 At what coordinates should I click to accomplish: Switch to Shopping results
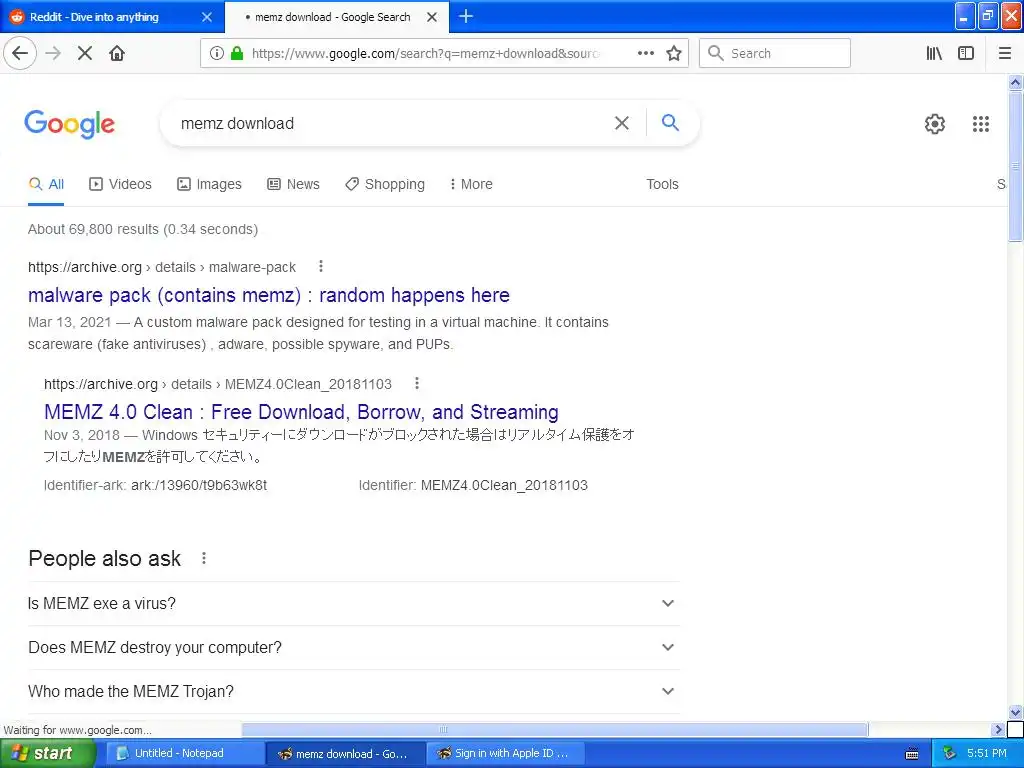click(385, 184)
